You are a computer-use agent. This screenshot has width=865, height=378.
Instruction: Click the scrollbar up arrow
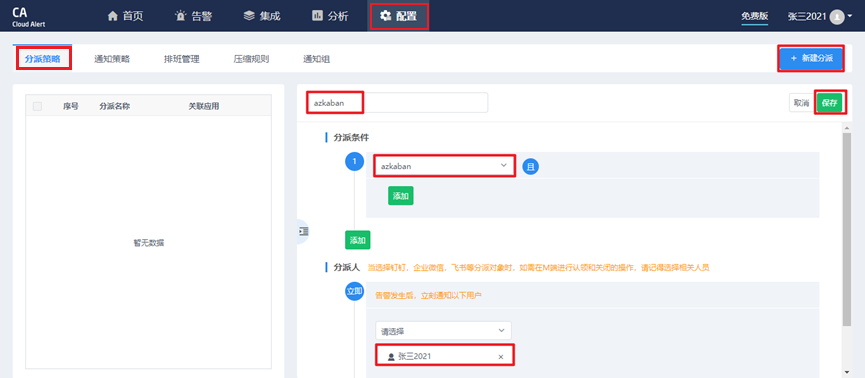coord(847,127)
